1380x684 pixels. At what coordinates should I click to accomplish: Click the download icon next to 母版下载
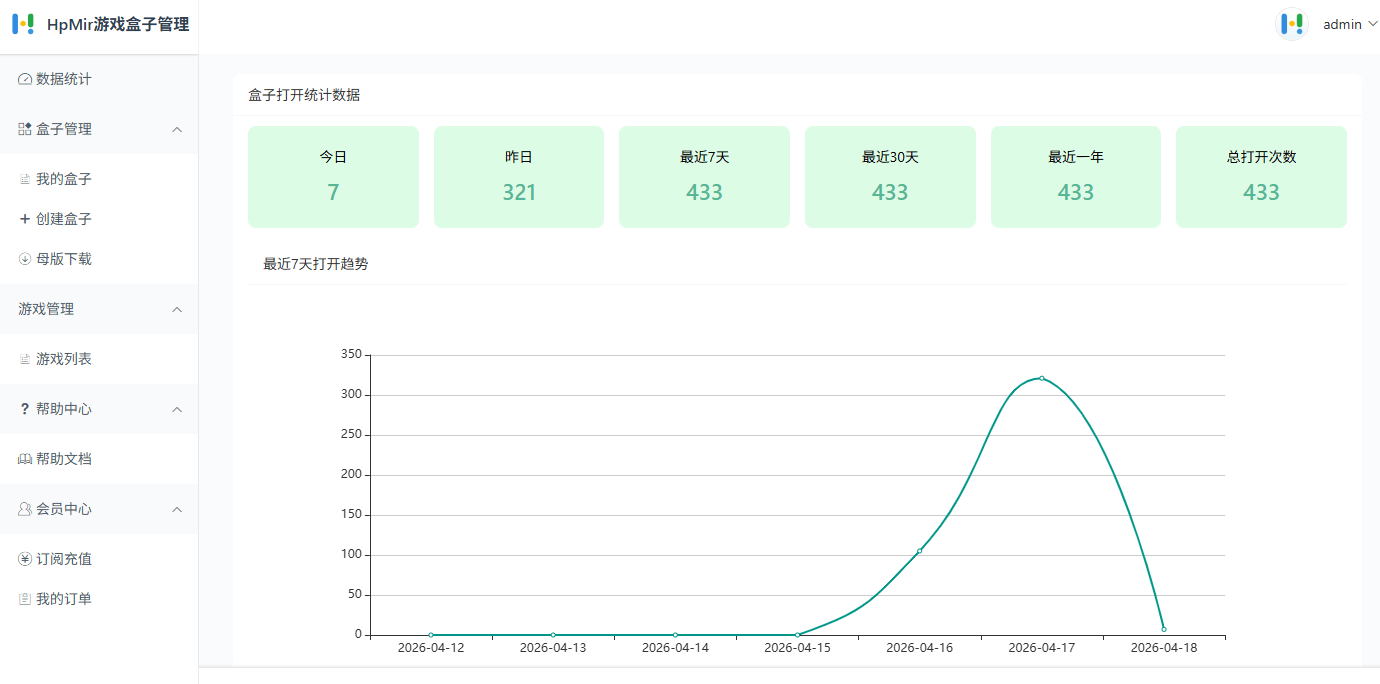(x=24, y=258)
